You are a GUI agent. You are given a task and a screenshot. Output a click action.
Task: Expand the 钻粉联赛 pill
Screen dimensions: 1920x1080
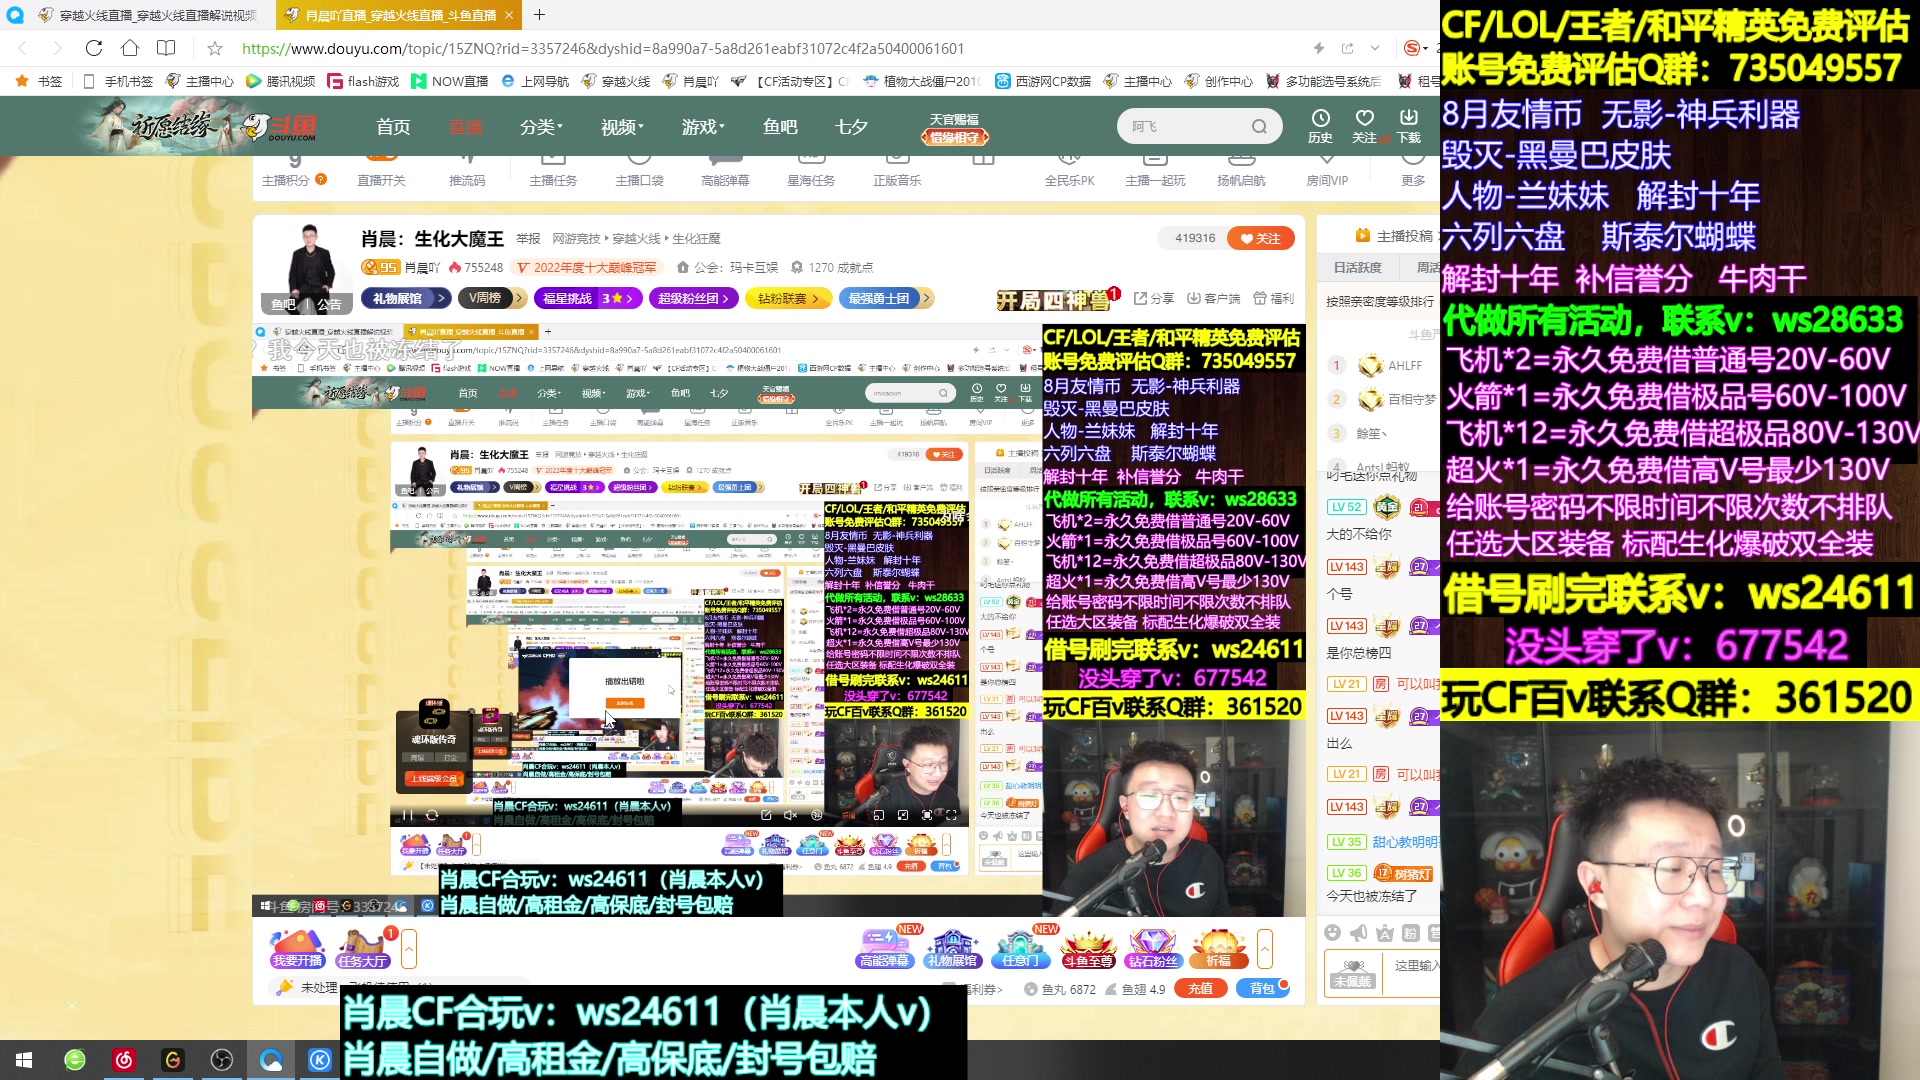coord(788,298)
